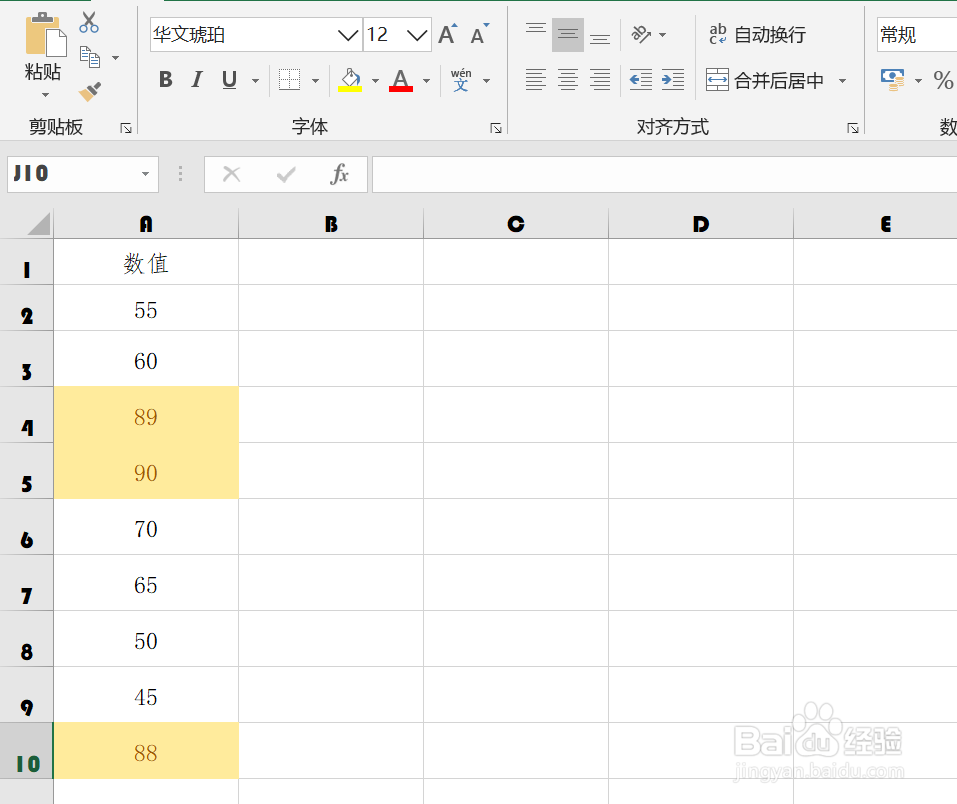This screenshot has height=804, width=957.
Task: Open Copy options dropdown arrow
Action: (115, 58)
